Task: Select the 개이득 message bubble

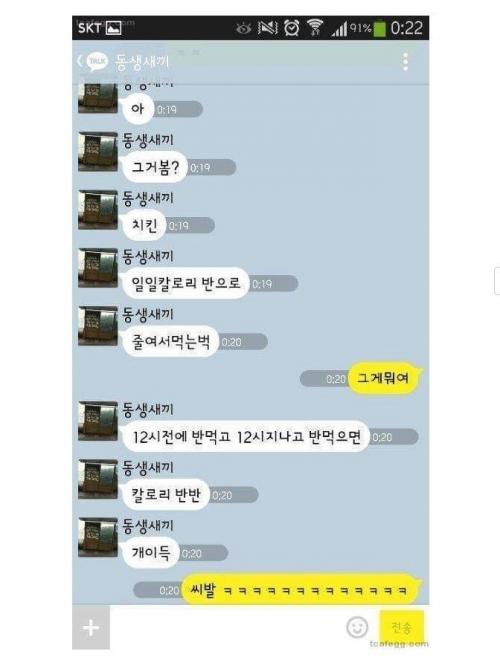Action: pos(150,552)
